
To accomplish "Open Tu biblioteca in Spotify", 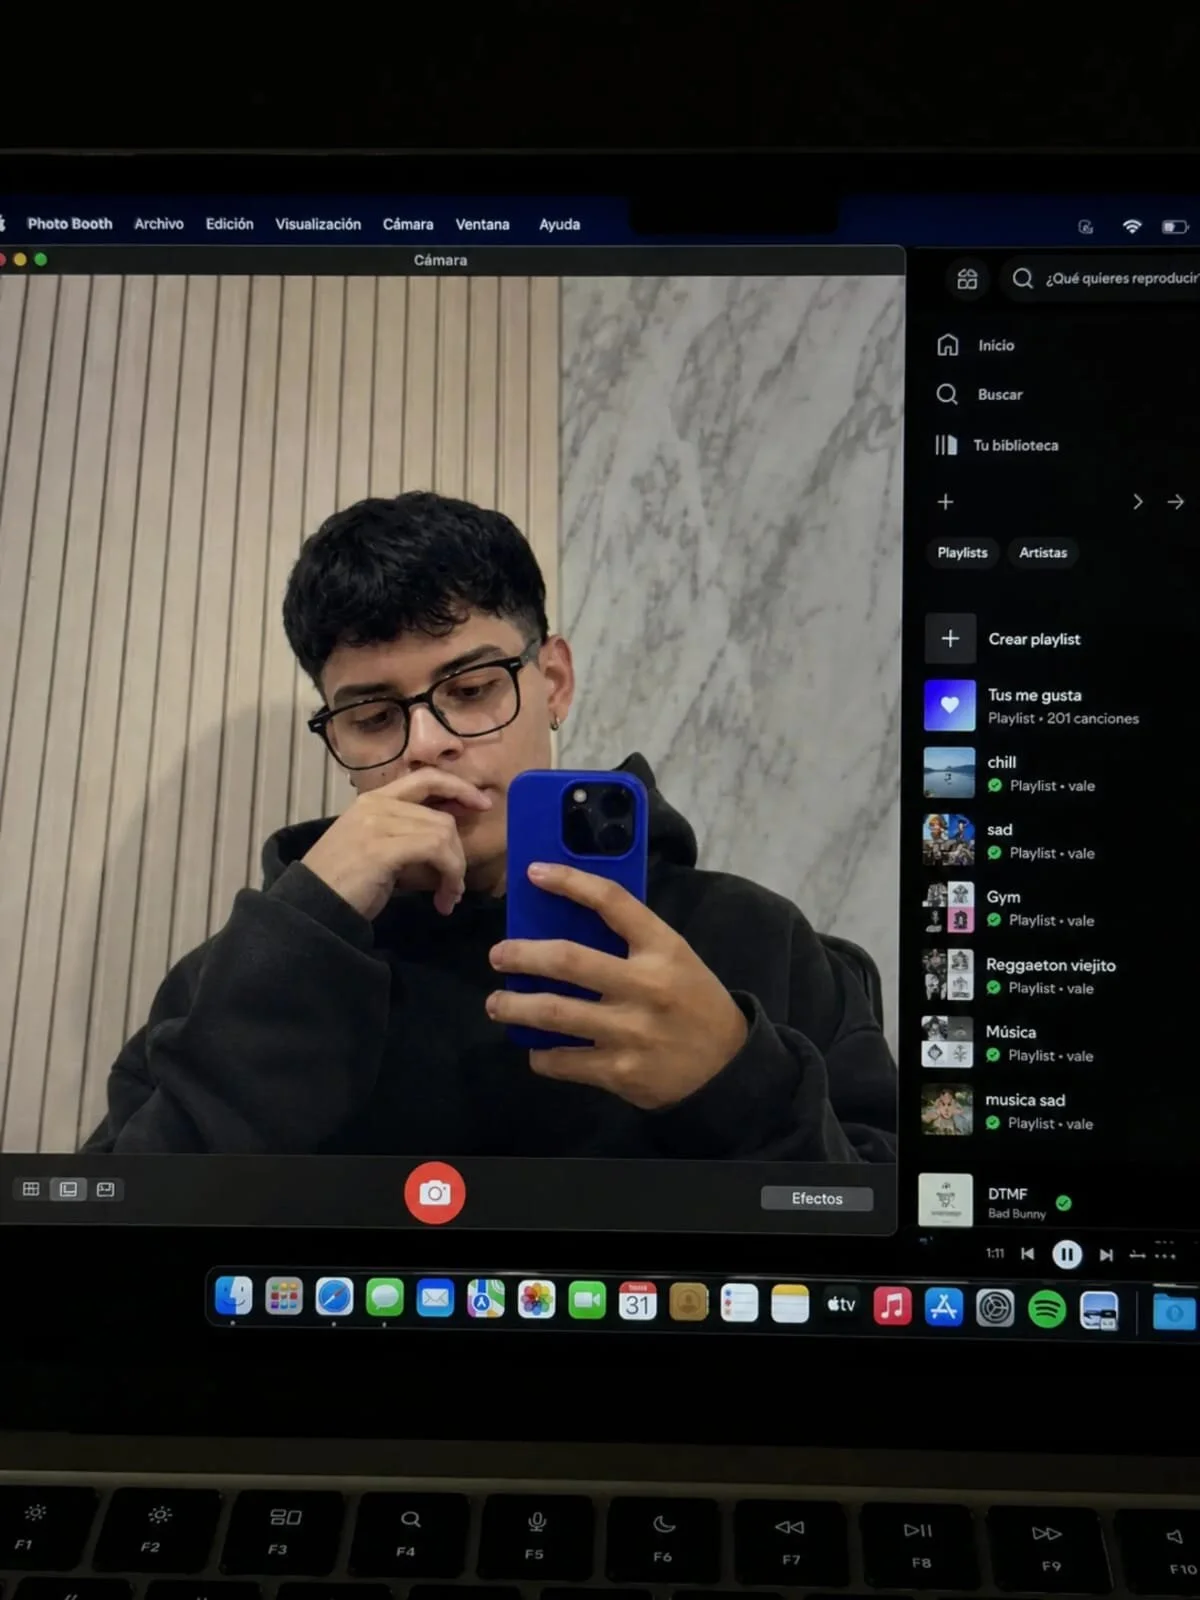I will (996, 445).
